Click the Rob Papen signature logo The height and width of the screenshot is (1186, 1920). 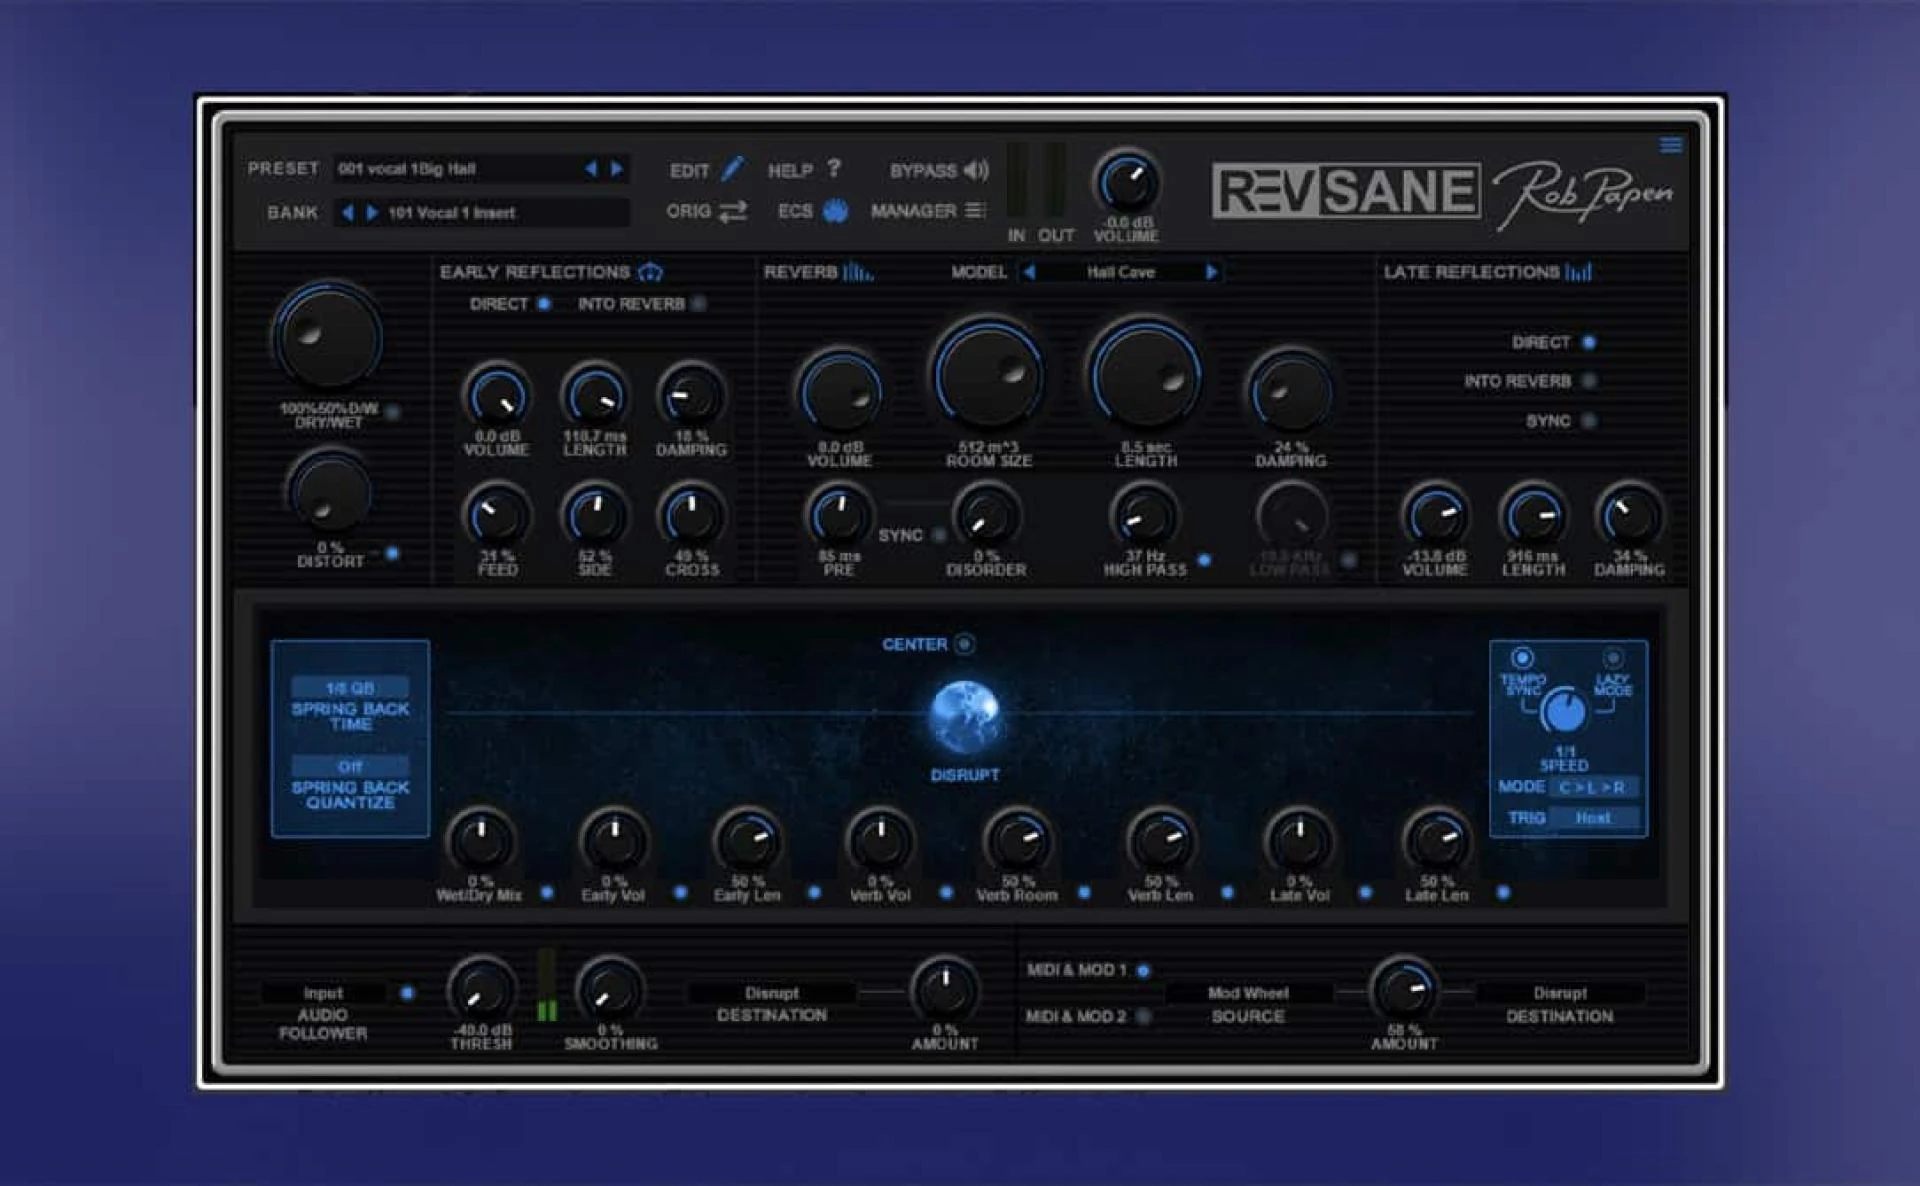[1583, 194]
